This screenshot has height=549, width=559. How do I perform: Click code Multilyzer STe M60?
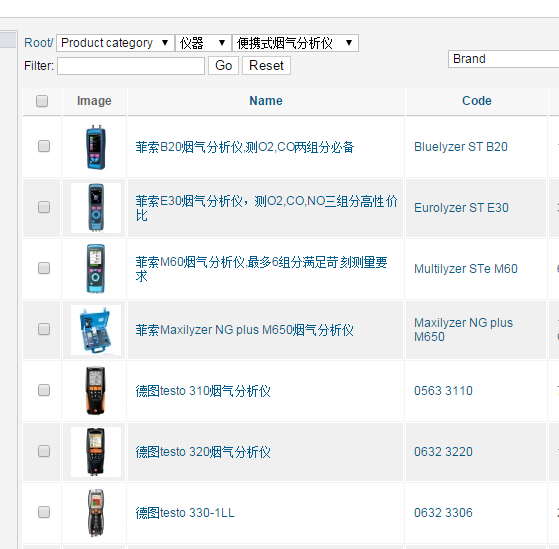tap(466, 269)
